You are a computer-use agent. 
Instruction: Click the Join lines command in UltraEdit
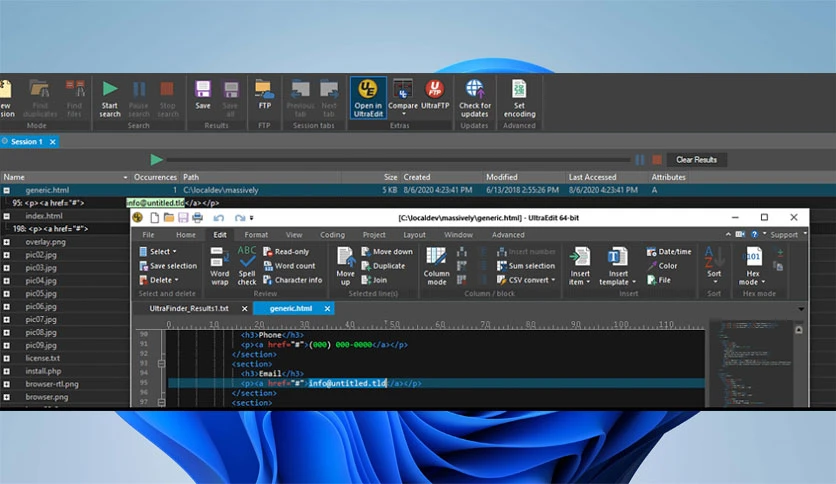pos(374,280)
